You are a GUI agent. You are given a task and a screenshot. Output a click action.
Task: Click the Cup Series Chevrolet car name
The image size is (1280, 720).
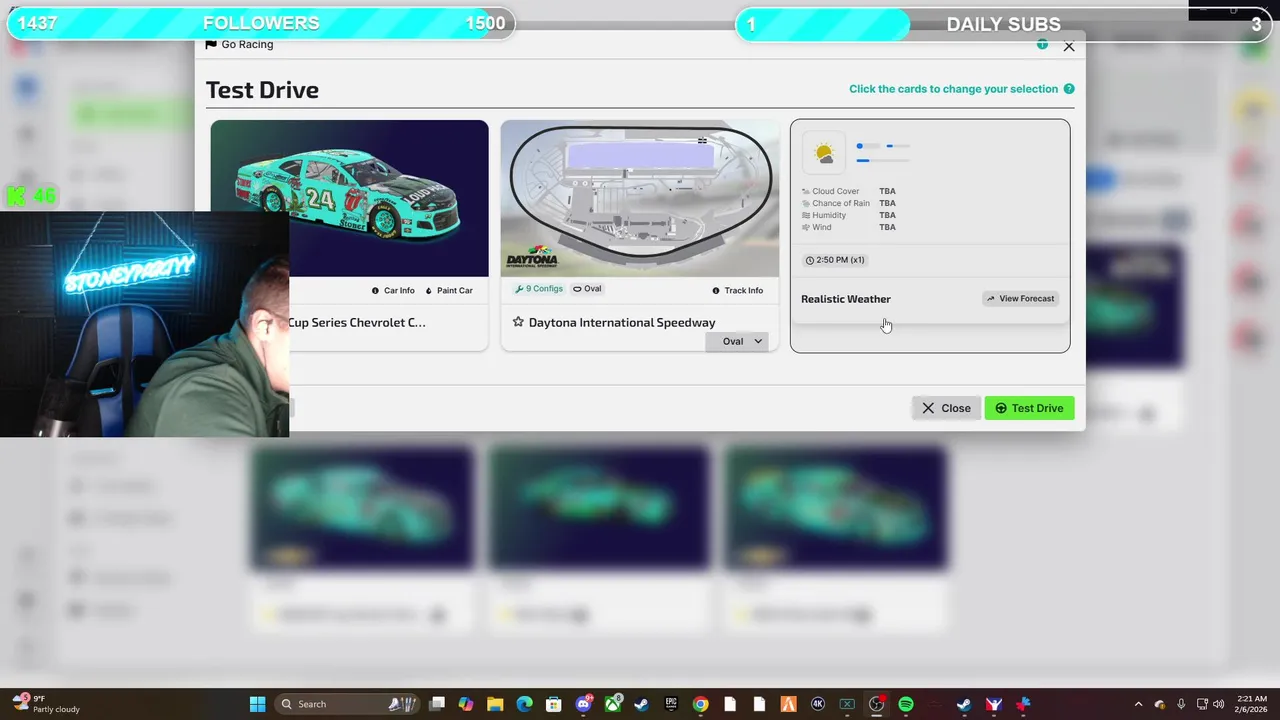[x=357, y=322]
